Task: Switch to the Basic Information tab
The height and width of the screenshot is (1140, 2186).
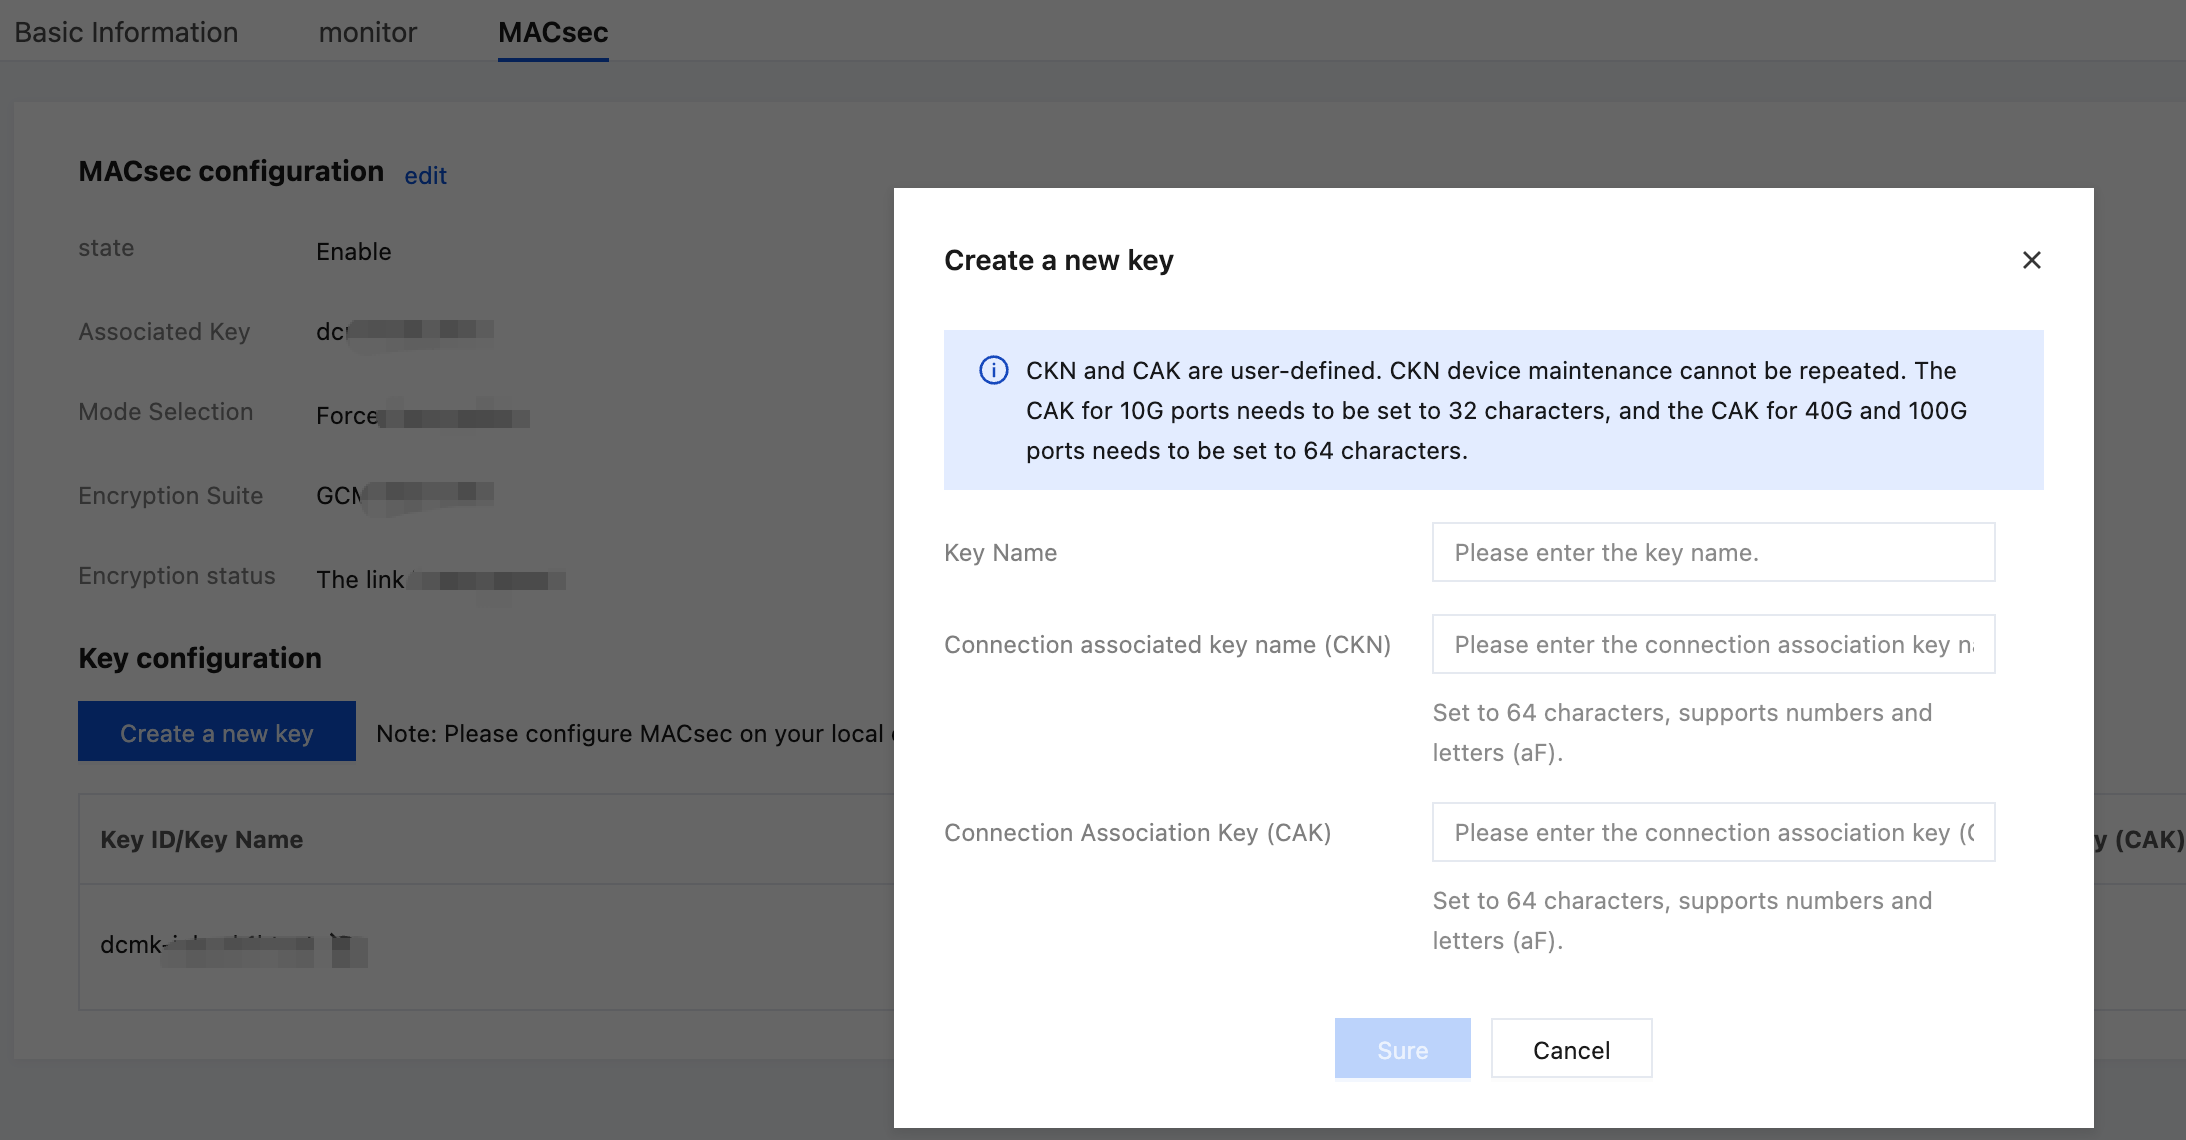Action: 126,32
